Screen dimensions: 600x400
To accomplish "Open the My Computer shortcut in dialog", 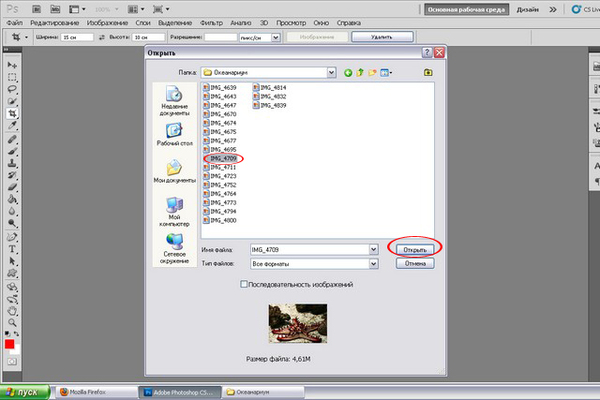I will pyautogui.click(x=174, y=208).
